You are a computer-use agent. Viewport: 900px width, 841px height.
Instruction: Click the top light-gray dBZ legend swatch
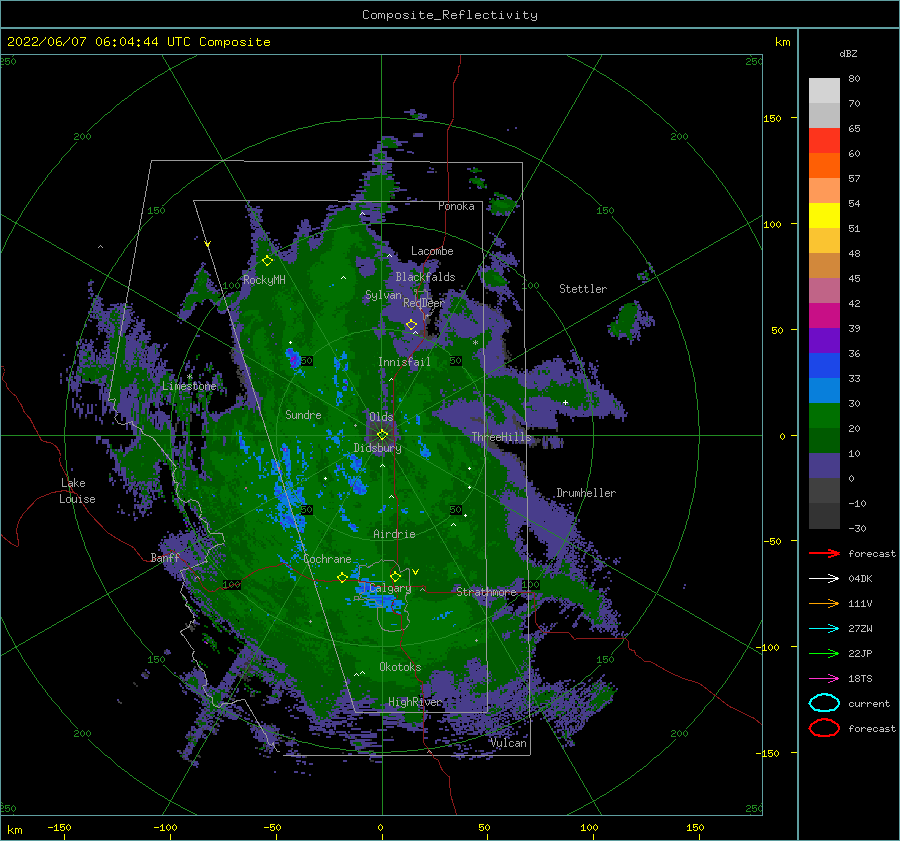pos(824,91)
